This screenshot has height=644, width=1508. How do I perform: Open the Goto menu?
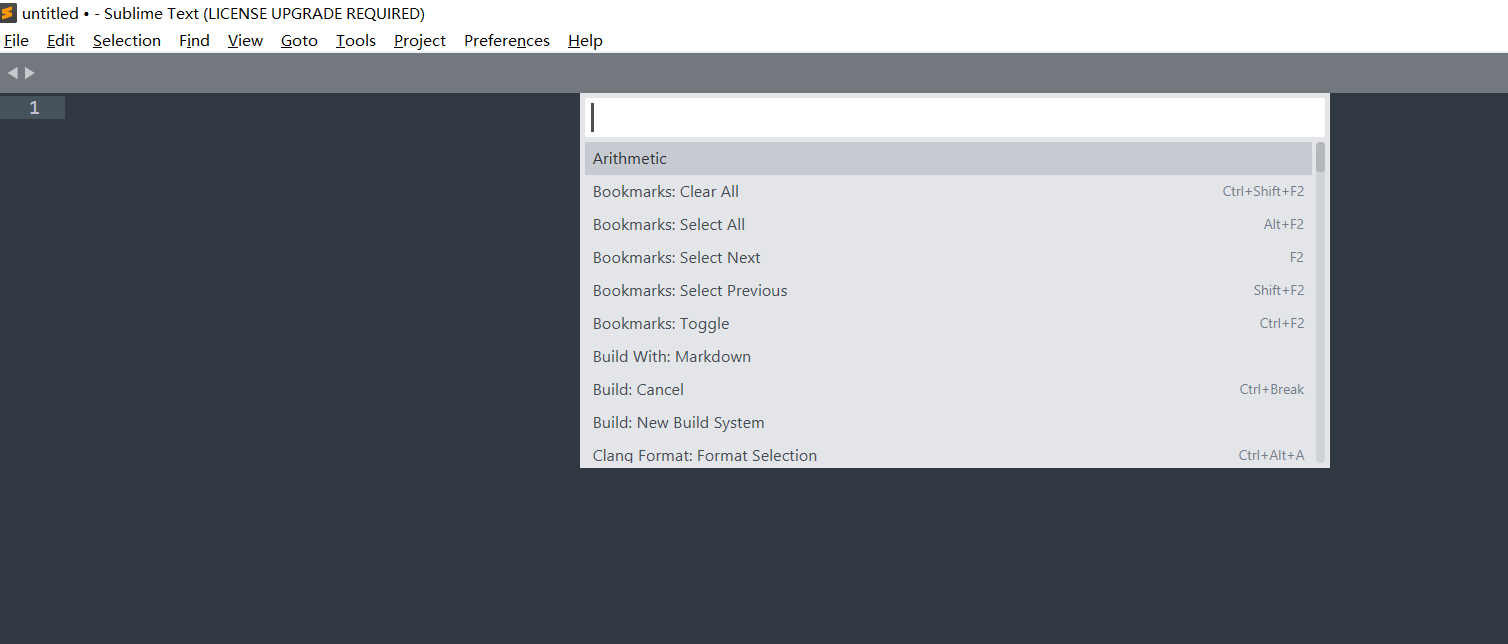[x=298, y=40]
